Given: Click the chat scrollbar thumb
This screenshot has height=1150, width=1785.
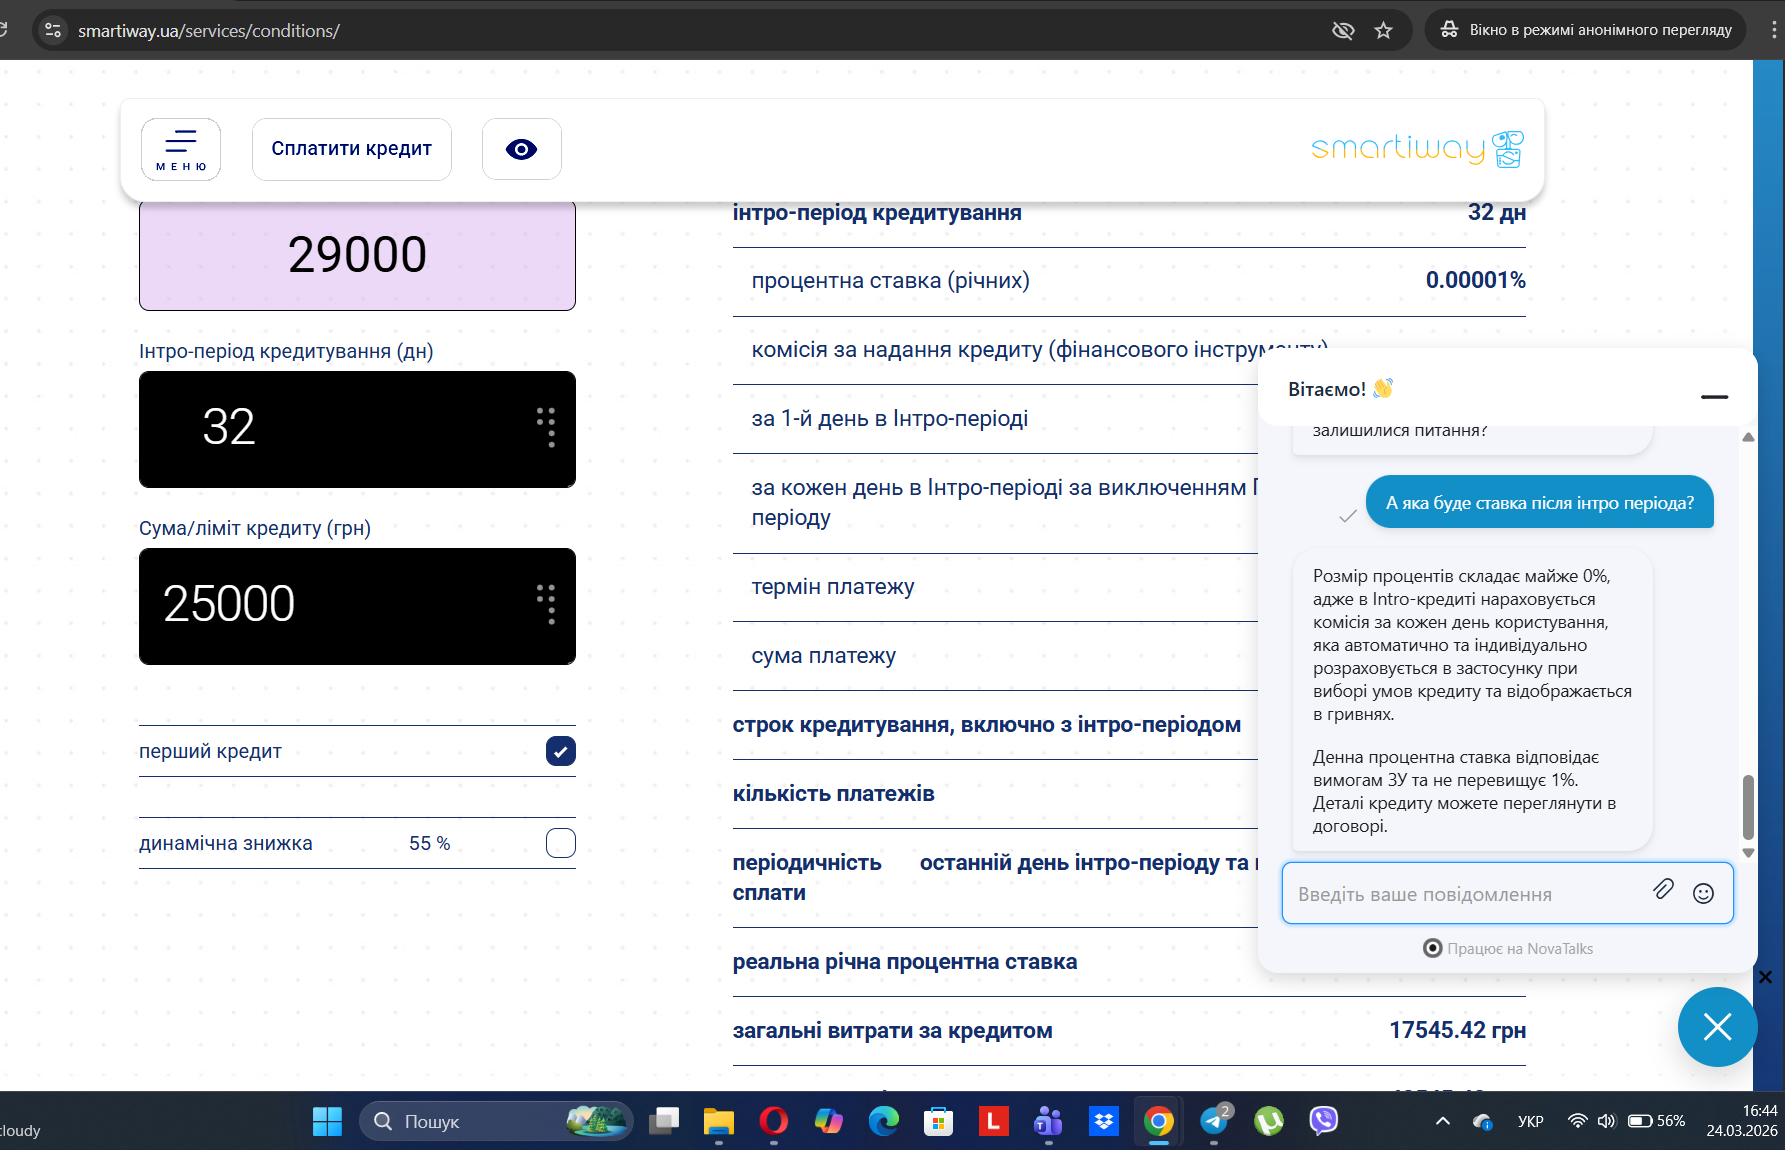Looking at the screenshot, I should point(1748,807).
